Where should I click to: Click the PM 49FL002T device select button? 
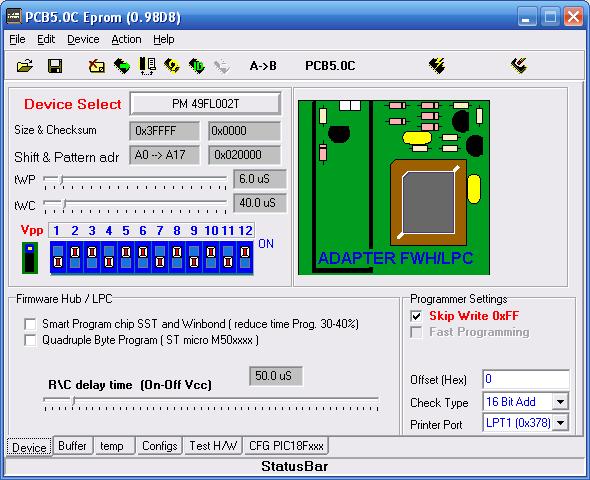(x=205, y=103)
